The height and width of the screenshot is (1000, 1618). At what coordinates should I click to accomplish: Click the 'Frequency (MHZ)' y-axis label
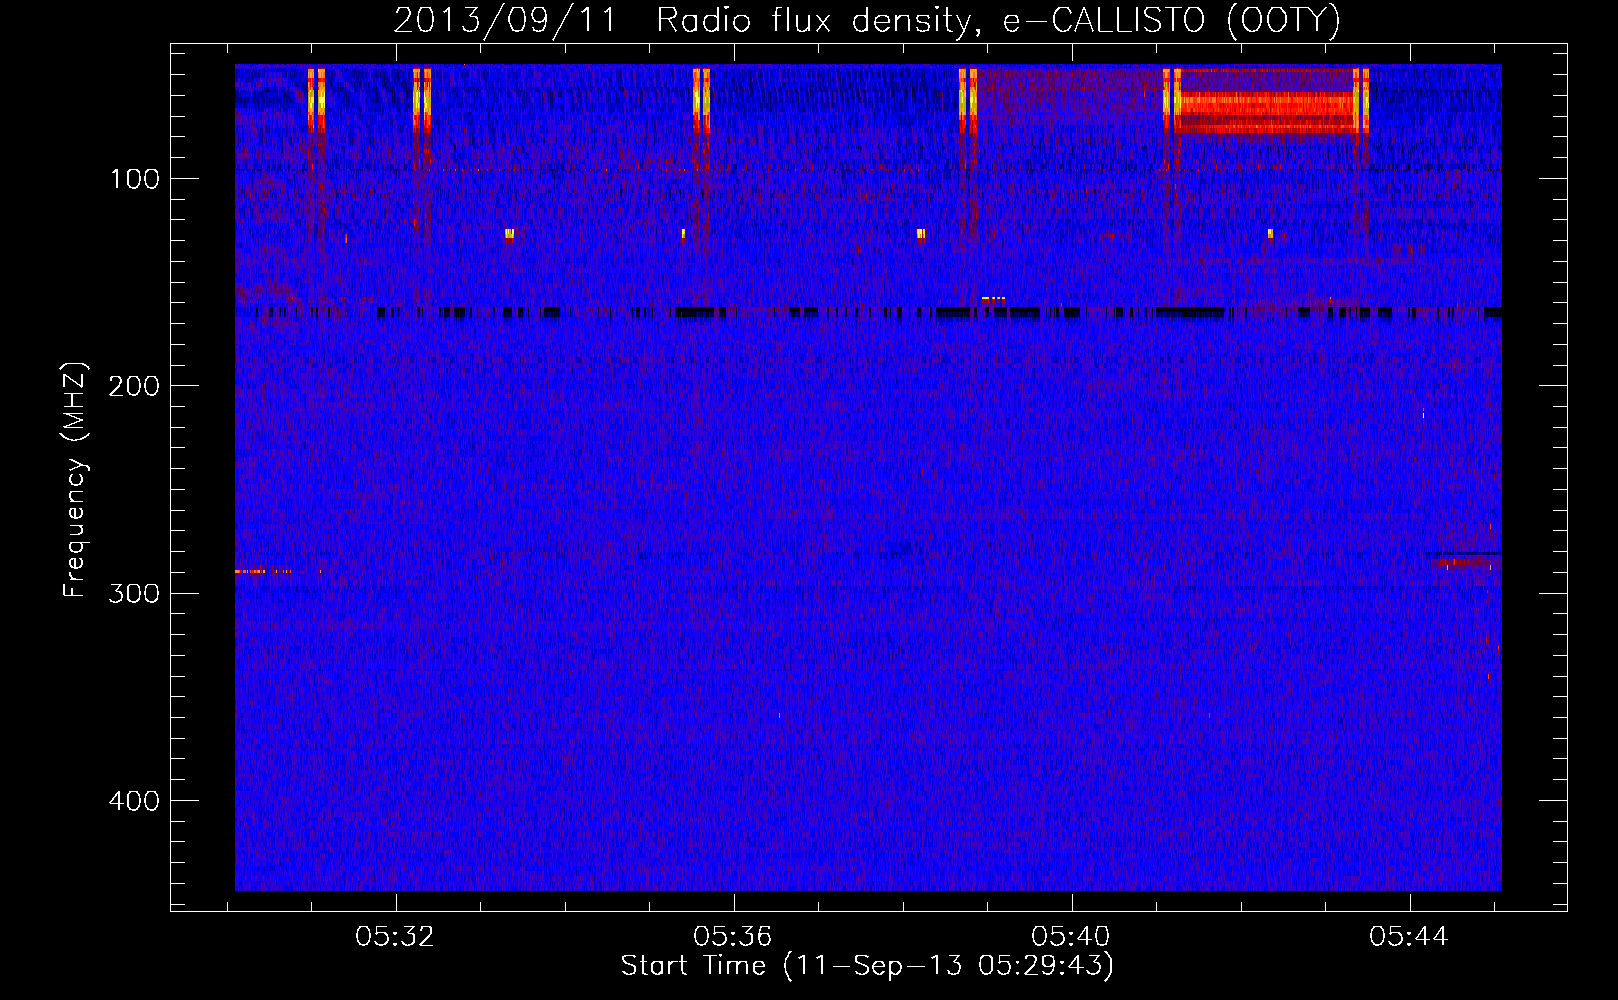pyautogui.click(x=75, y=480)
